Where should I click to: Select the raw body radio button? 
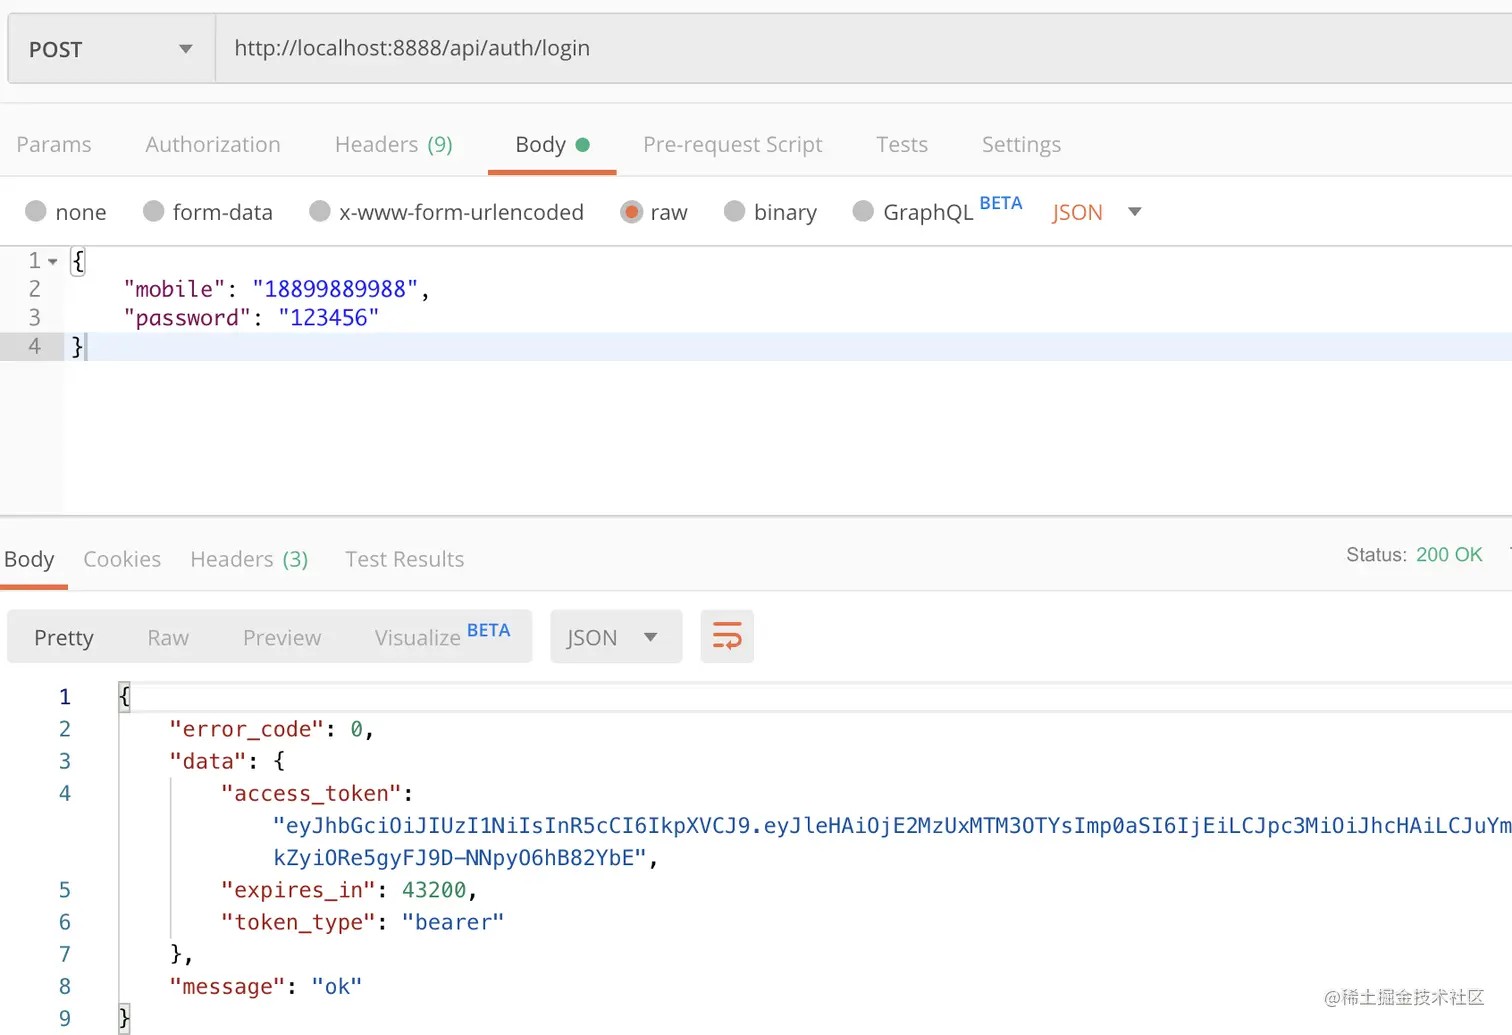point(631,211)
